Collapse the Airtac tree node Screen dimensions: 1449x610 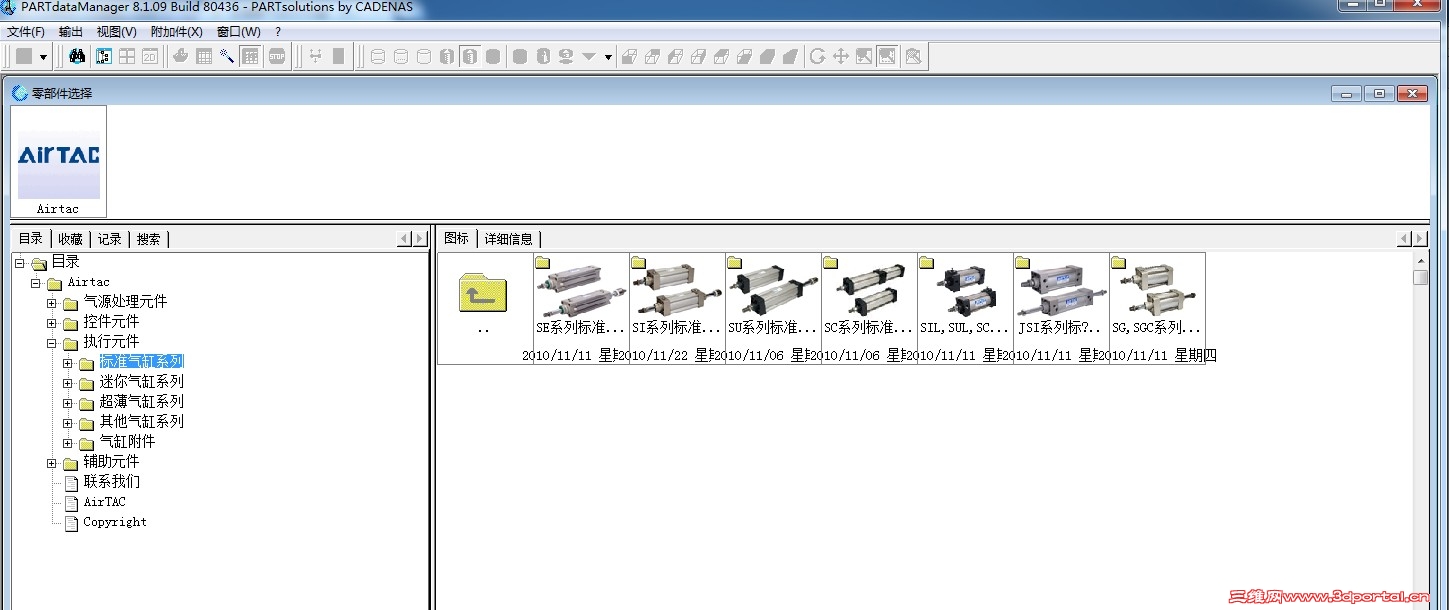click(x=36, y=283)
